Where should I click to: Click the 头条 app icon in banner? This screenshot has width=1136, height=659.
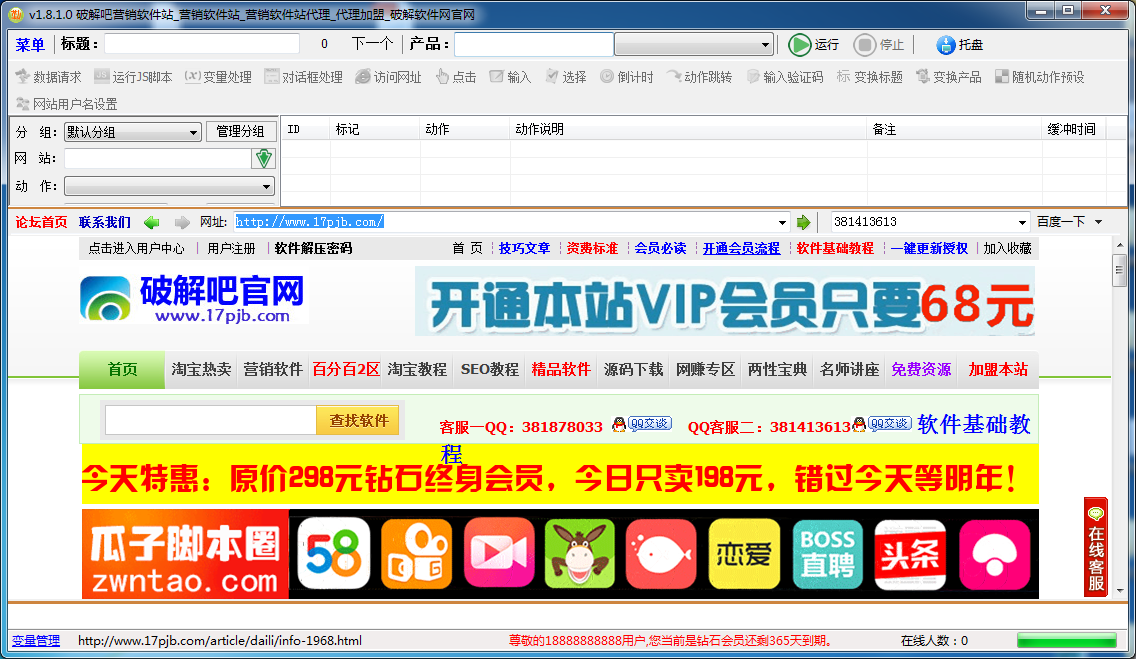[910, 554]
